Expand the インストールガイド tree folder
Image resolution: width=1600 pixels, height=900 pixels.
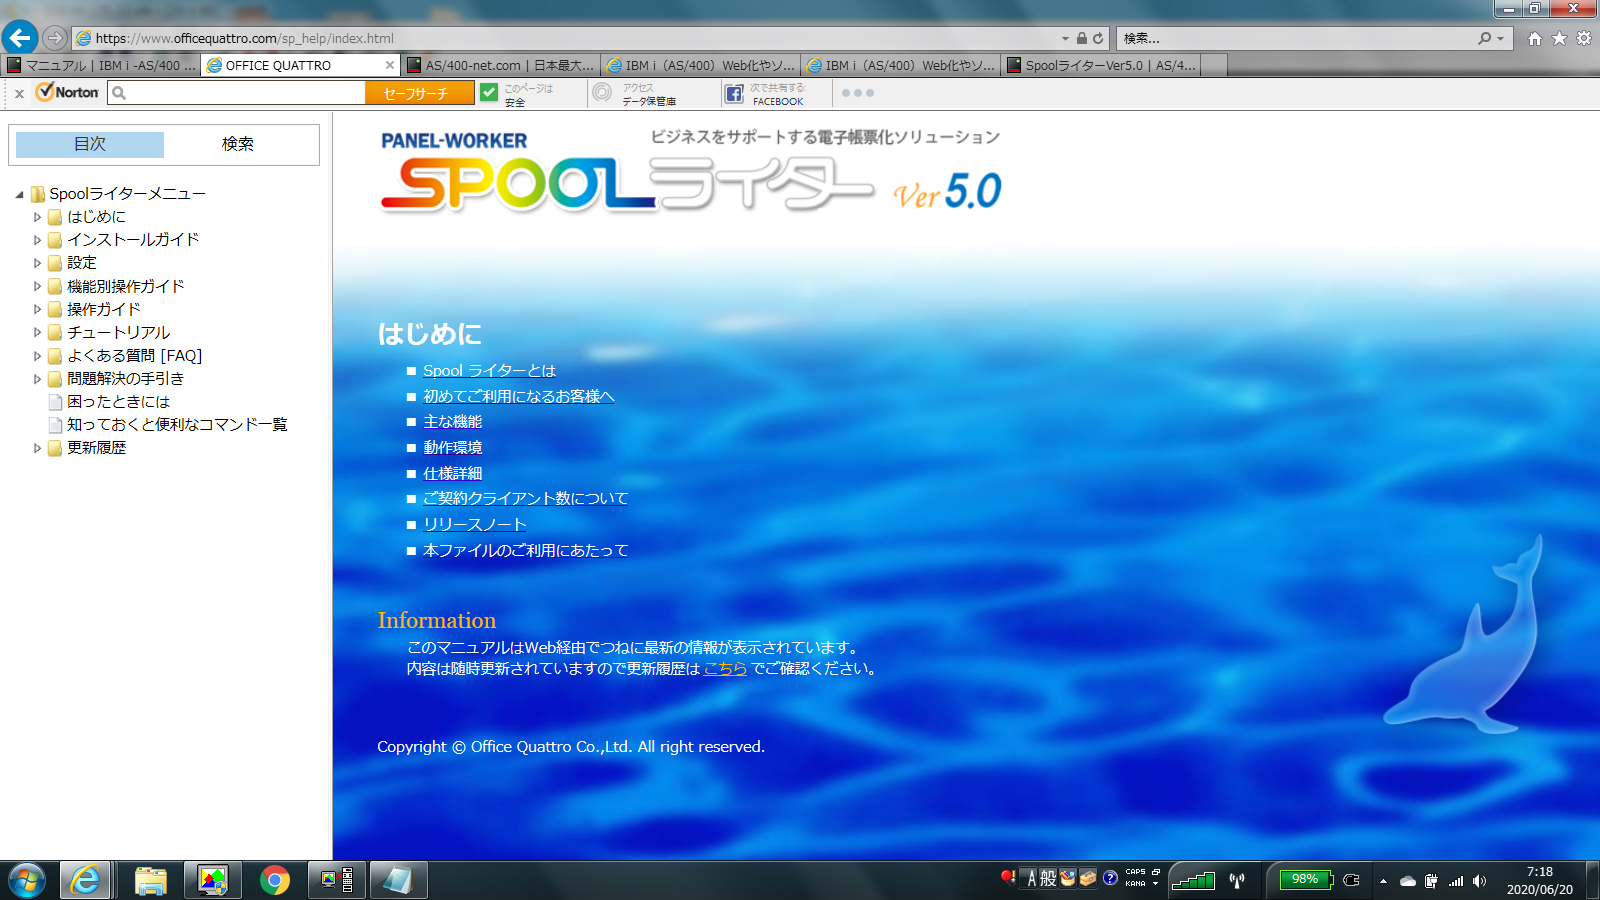[37, 240]
